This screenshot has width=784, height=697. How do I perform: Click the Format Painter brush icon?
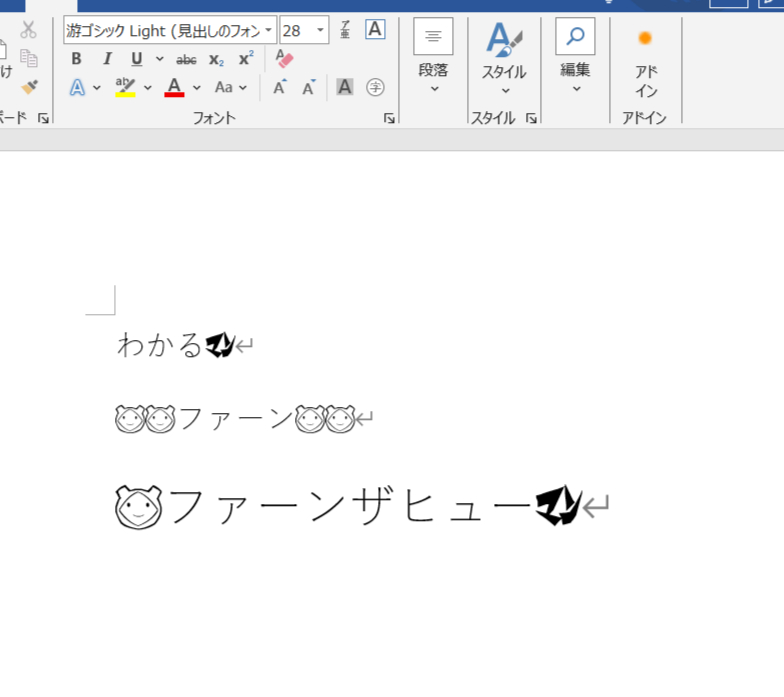click(29, 87)
